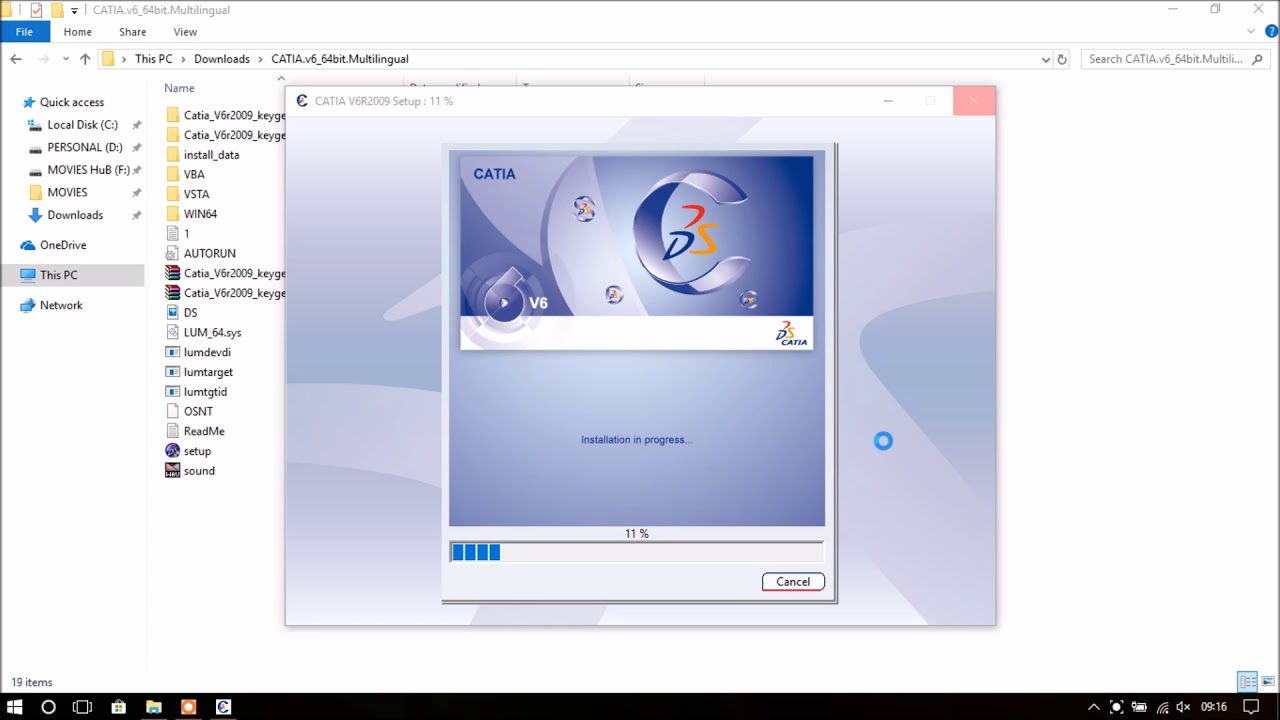The image size is (1280, 720).
Task: Sort by the Name column header
Action: pos(179,88)
